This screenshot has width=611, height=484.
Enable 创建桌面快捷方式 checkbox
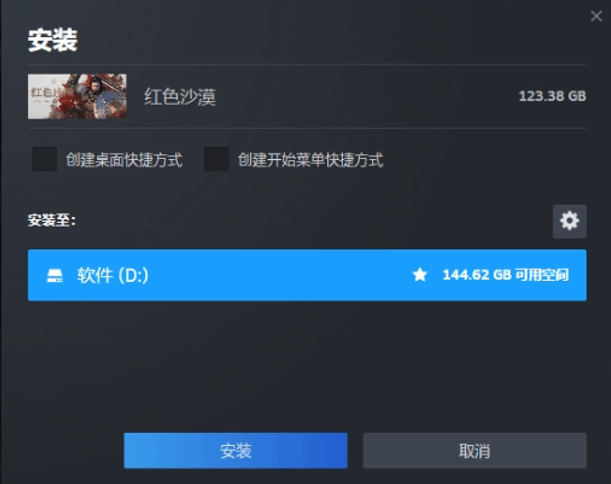(45, 159)
